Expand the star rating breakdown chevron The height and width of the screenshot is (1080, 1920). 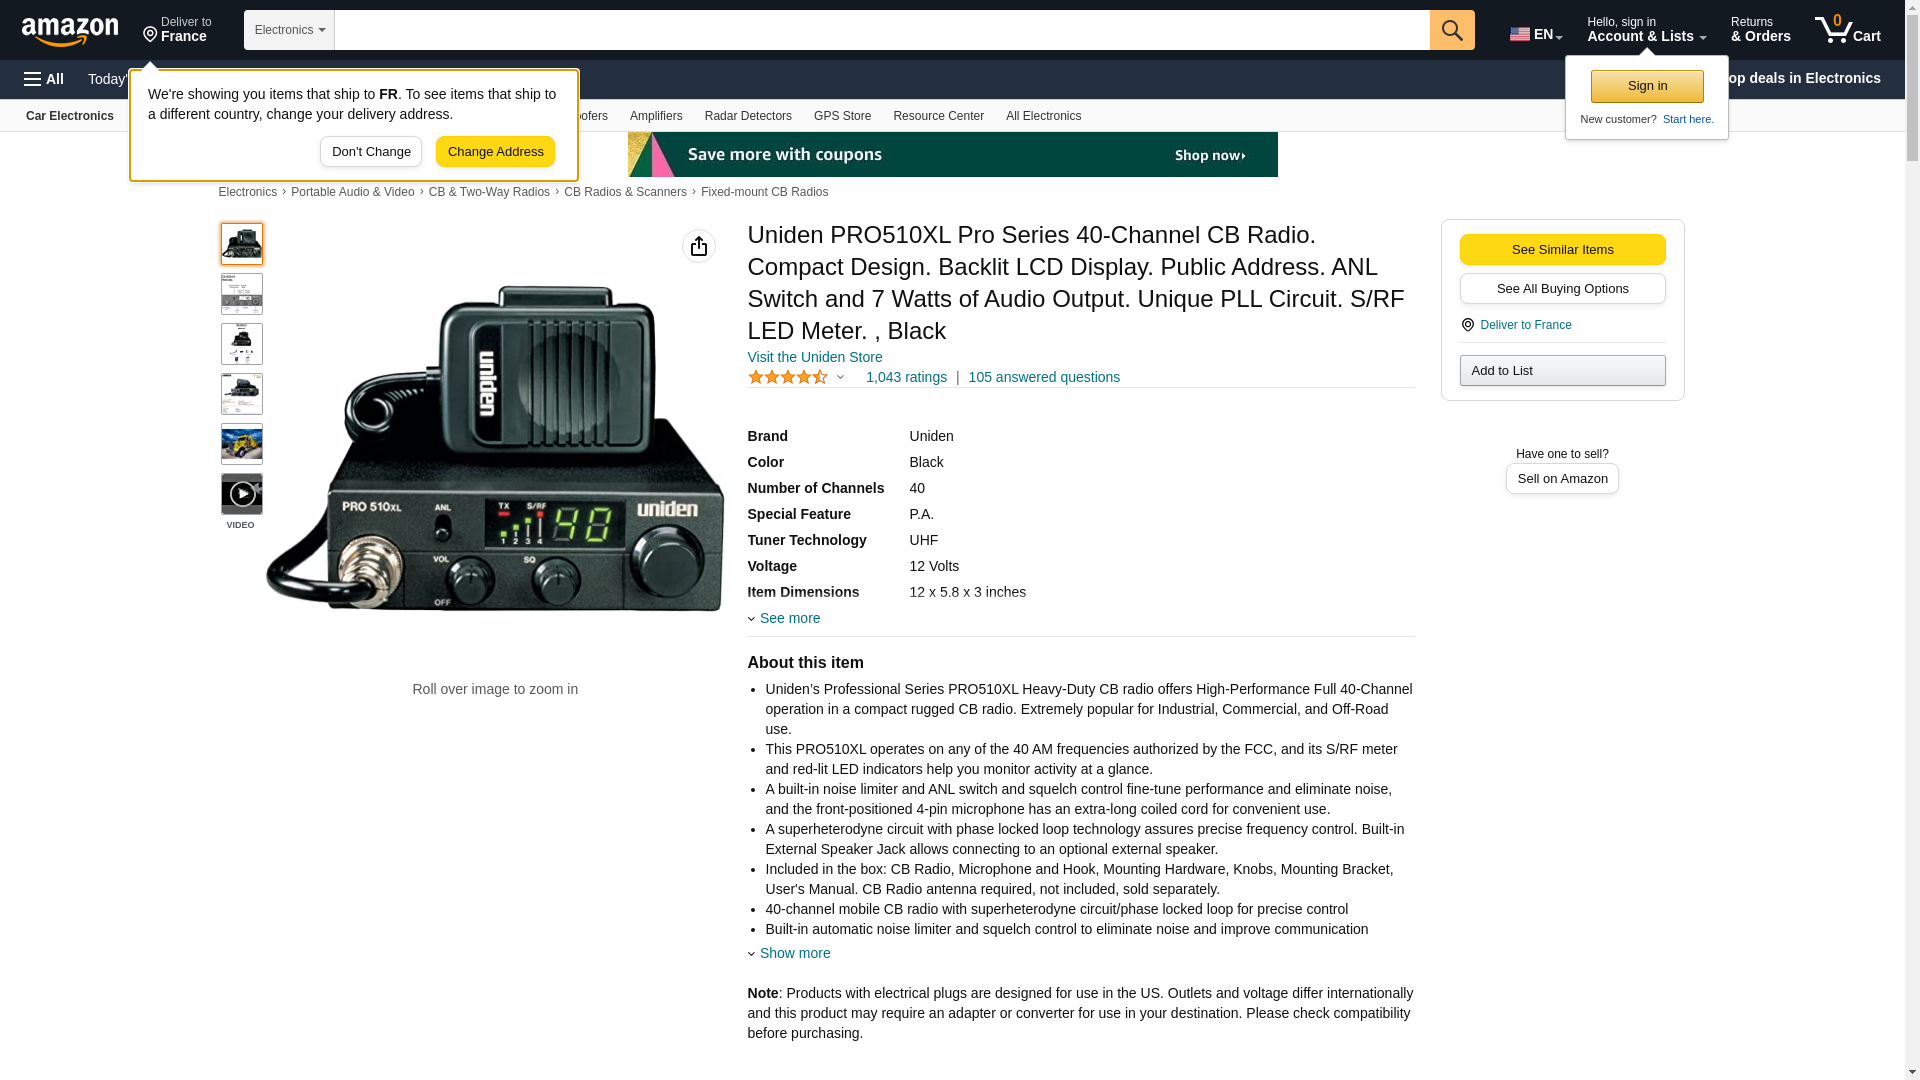[840, 378]
